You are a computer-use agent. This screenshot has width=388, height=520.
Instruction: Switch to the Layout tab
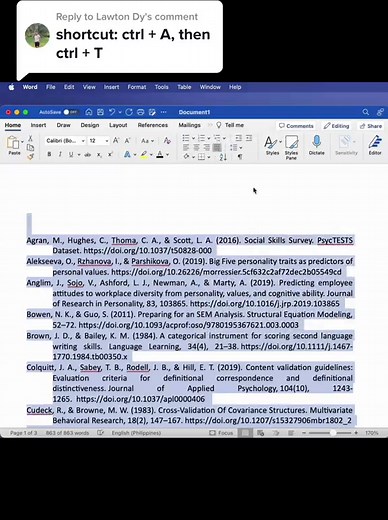(x=118, y=125)
